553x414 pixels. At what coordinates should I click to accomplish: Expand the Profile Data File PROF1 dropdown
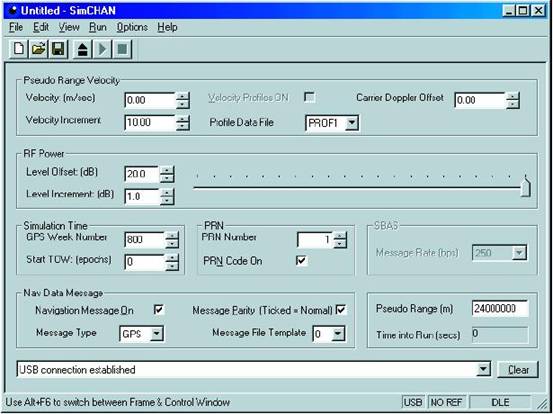[x=352, y=123]
